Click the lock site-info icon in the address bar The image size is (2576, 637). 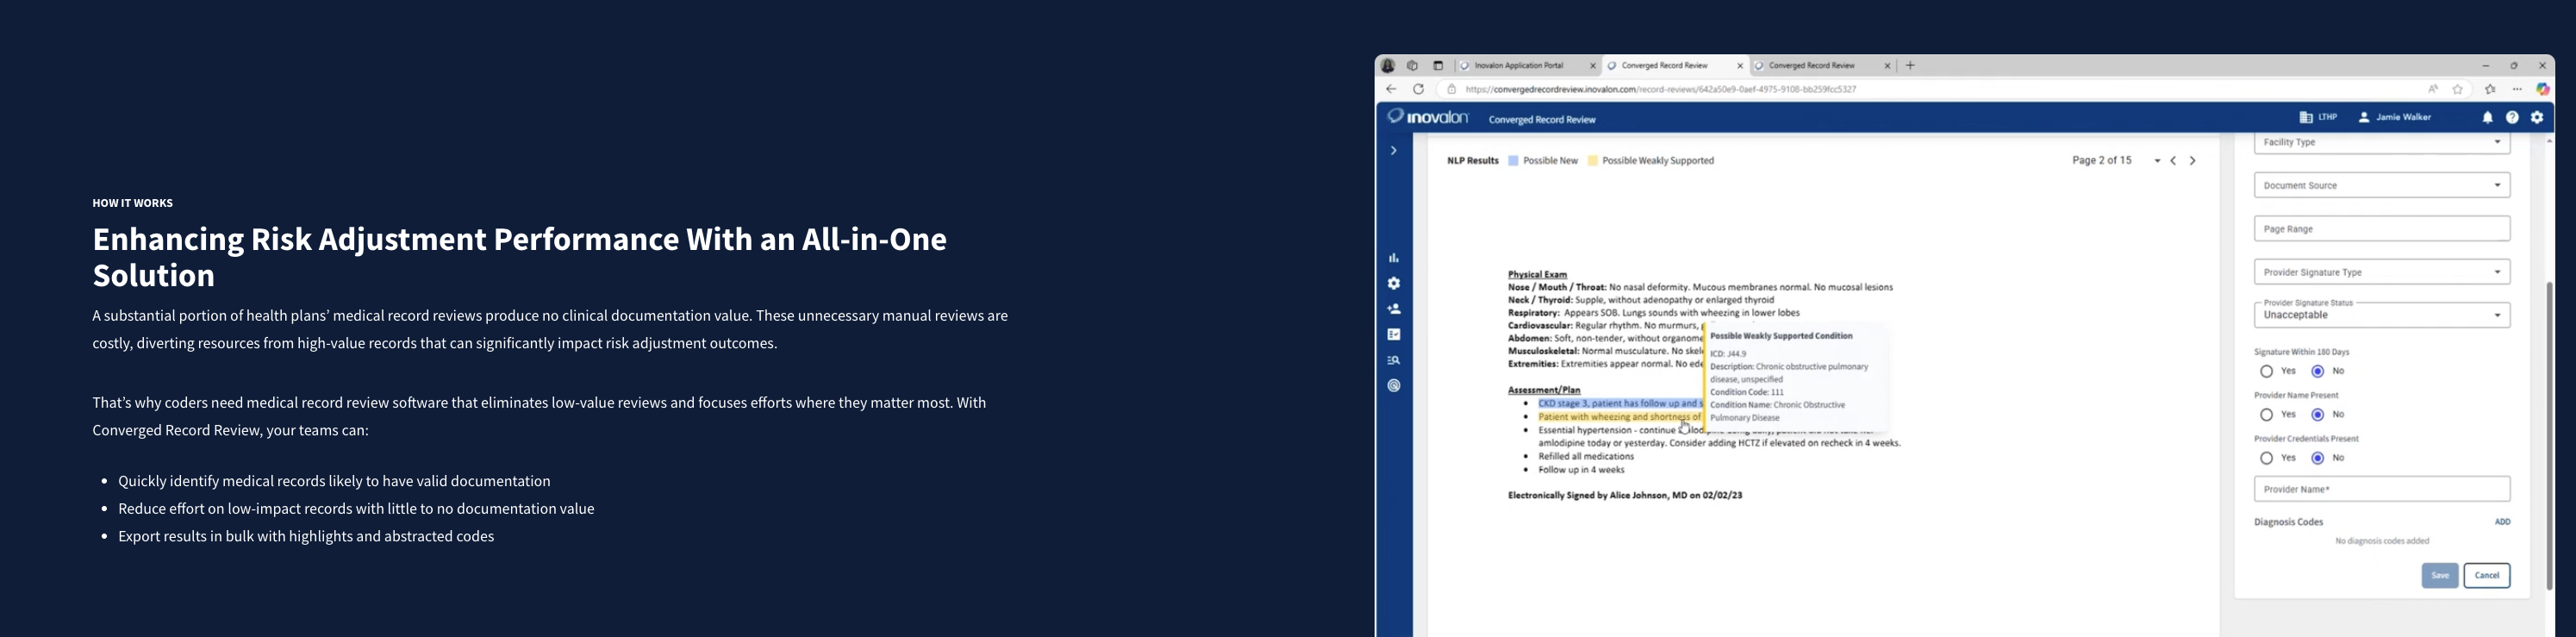click(x=1452, y=90)
